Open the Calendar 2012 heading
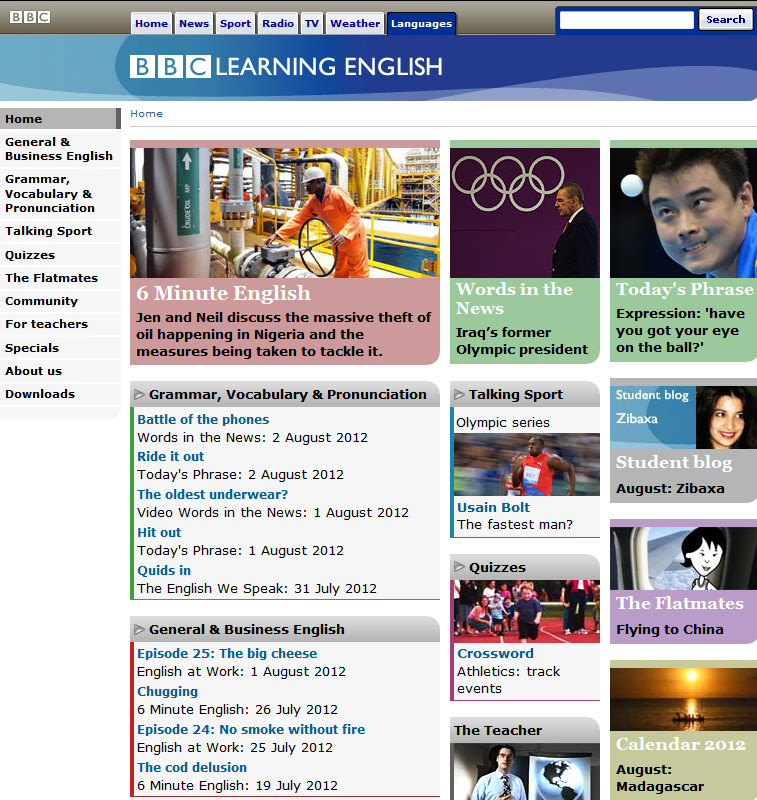 click(681, 744)
